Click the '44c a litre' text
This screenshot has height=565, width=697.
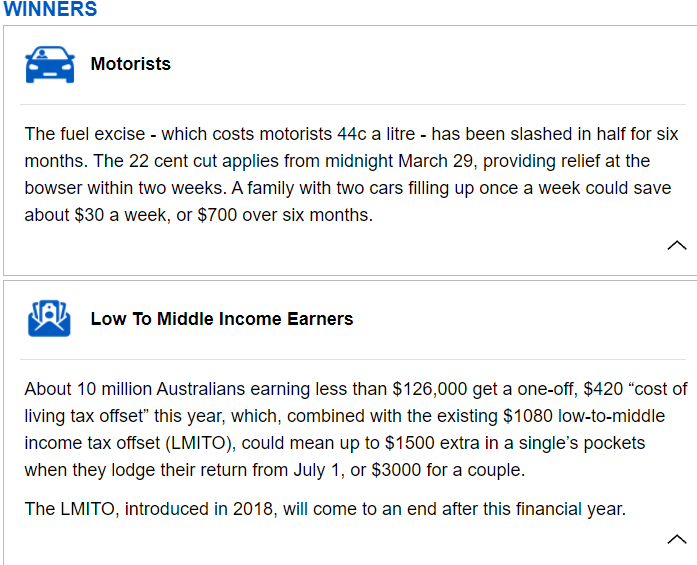376,134
